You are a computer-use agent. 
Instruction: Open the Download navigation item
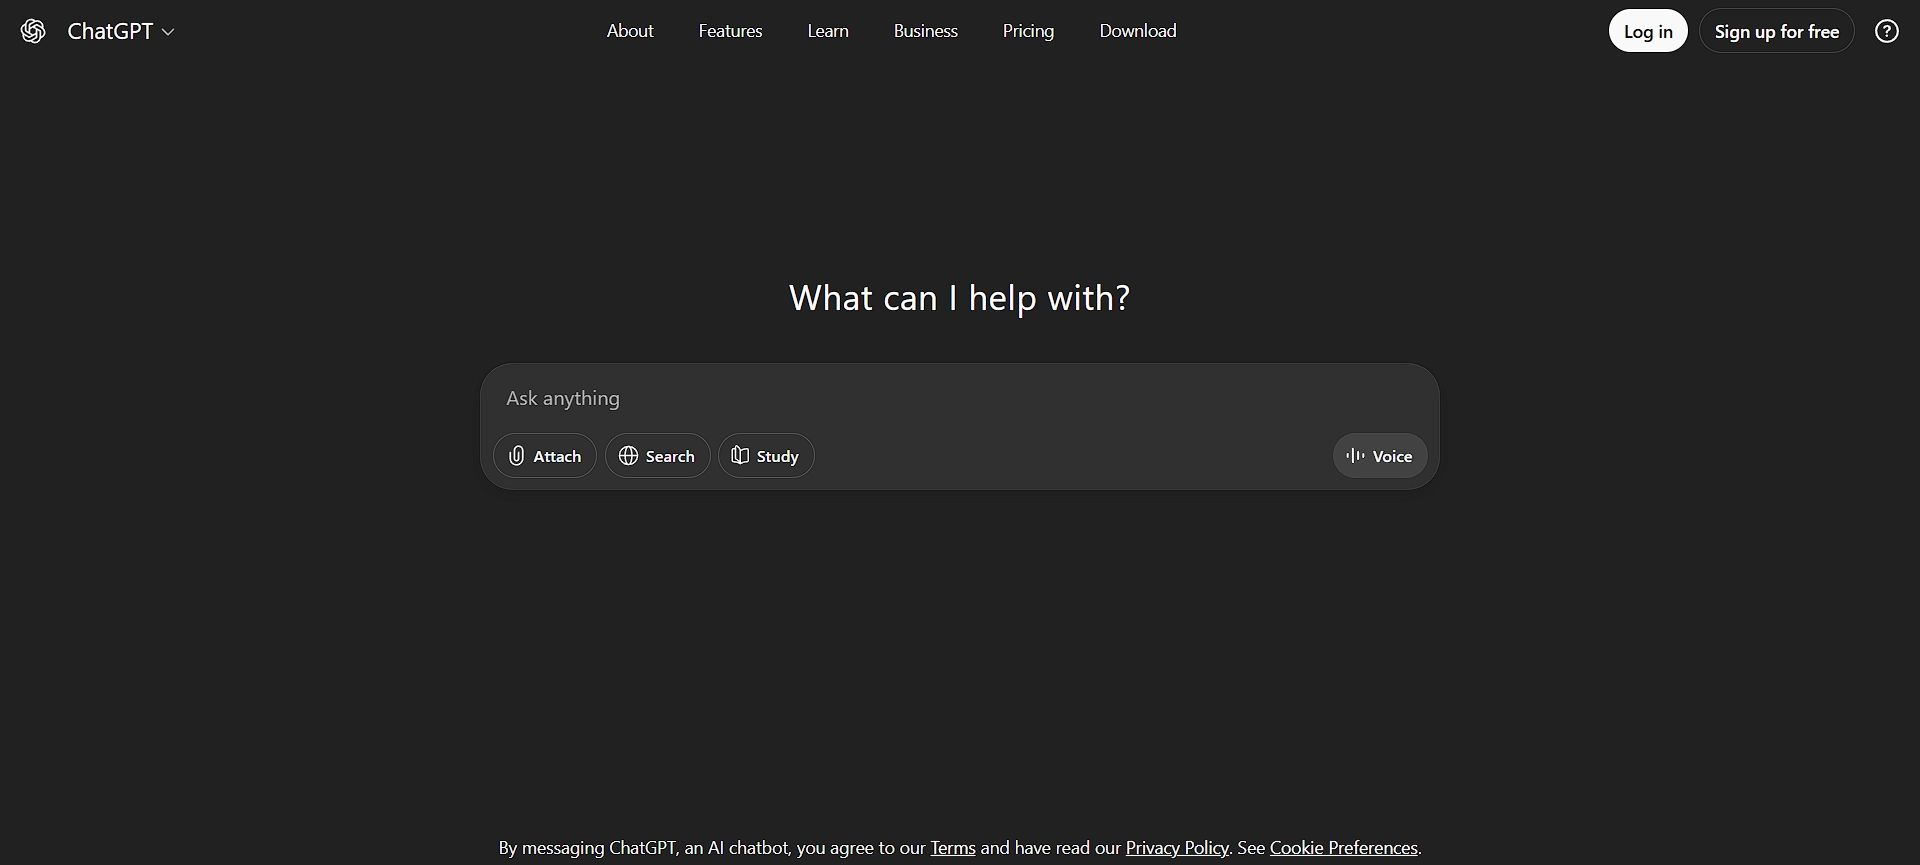(1138, 31)
